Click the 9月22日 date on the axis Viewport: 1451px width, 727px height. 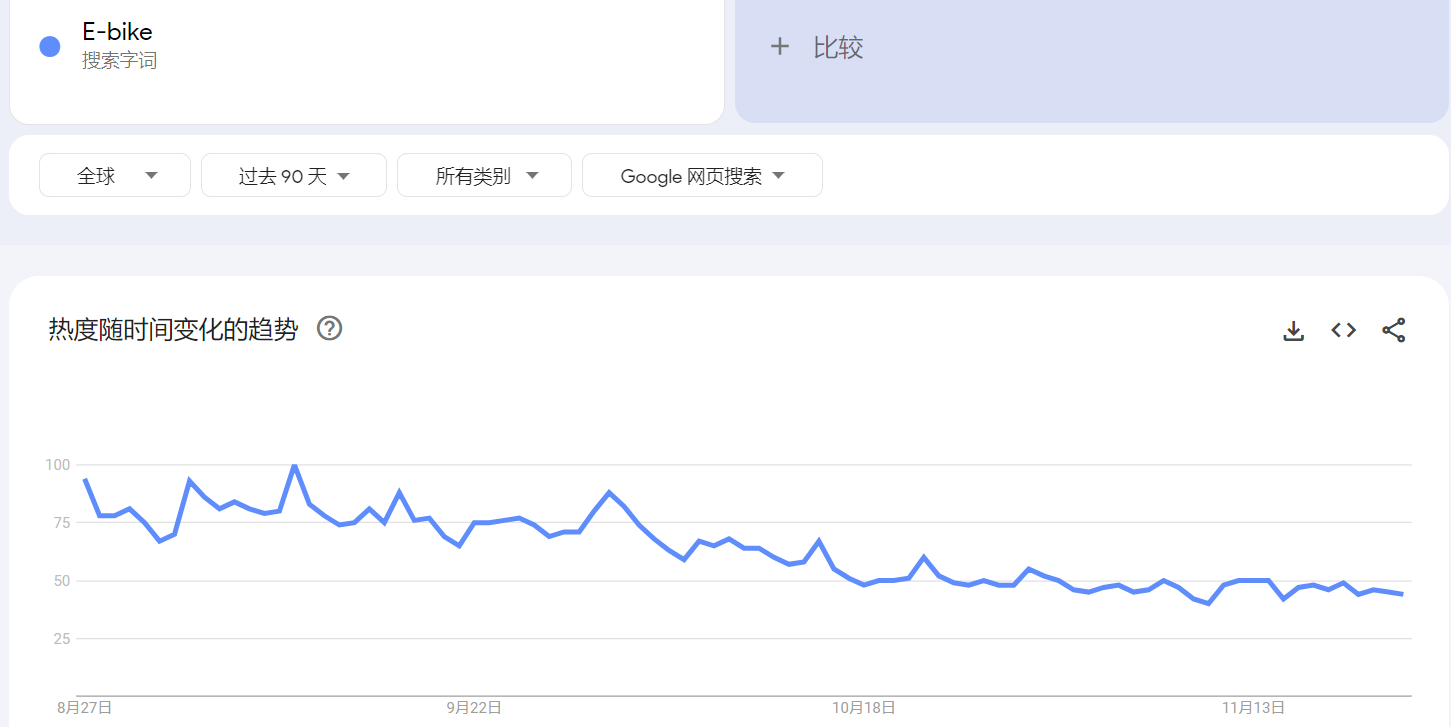473,707
